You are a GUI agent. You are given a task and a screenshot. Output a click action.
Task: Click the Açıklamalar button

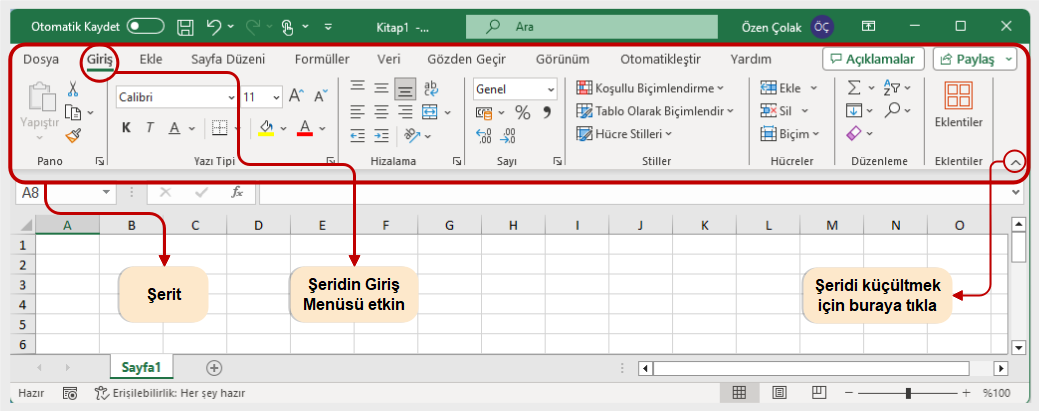873,59
